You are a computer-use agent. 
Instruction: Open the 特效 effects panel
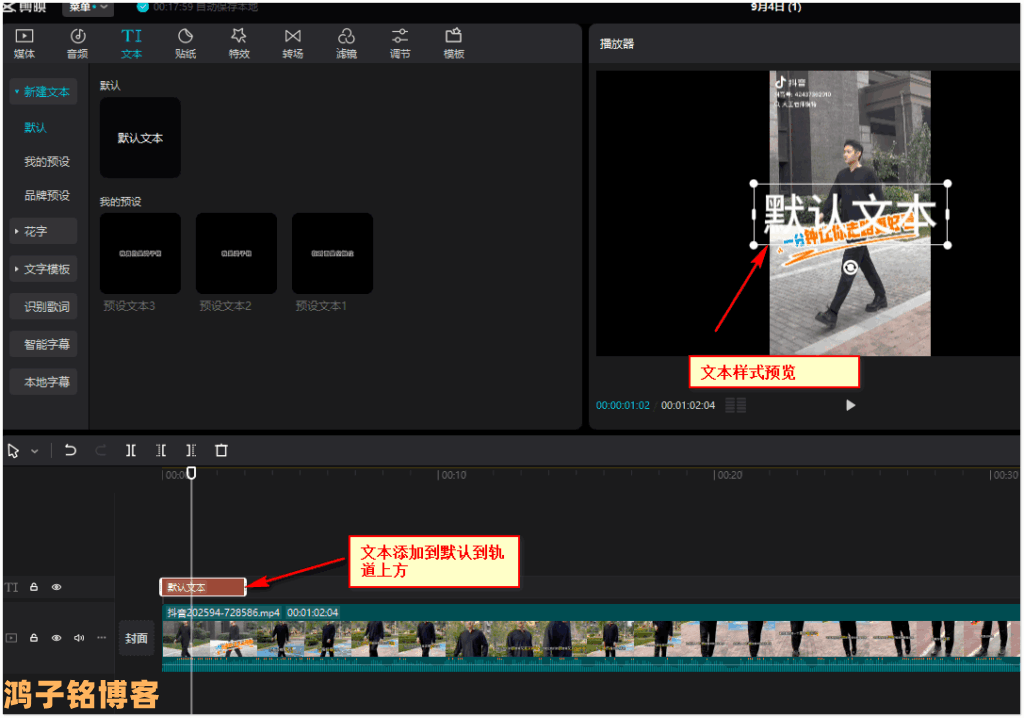click(239, 43)
